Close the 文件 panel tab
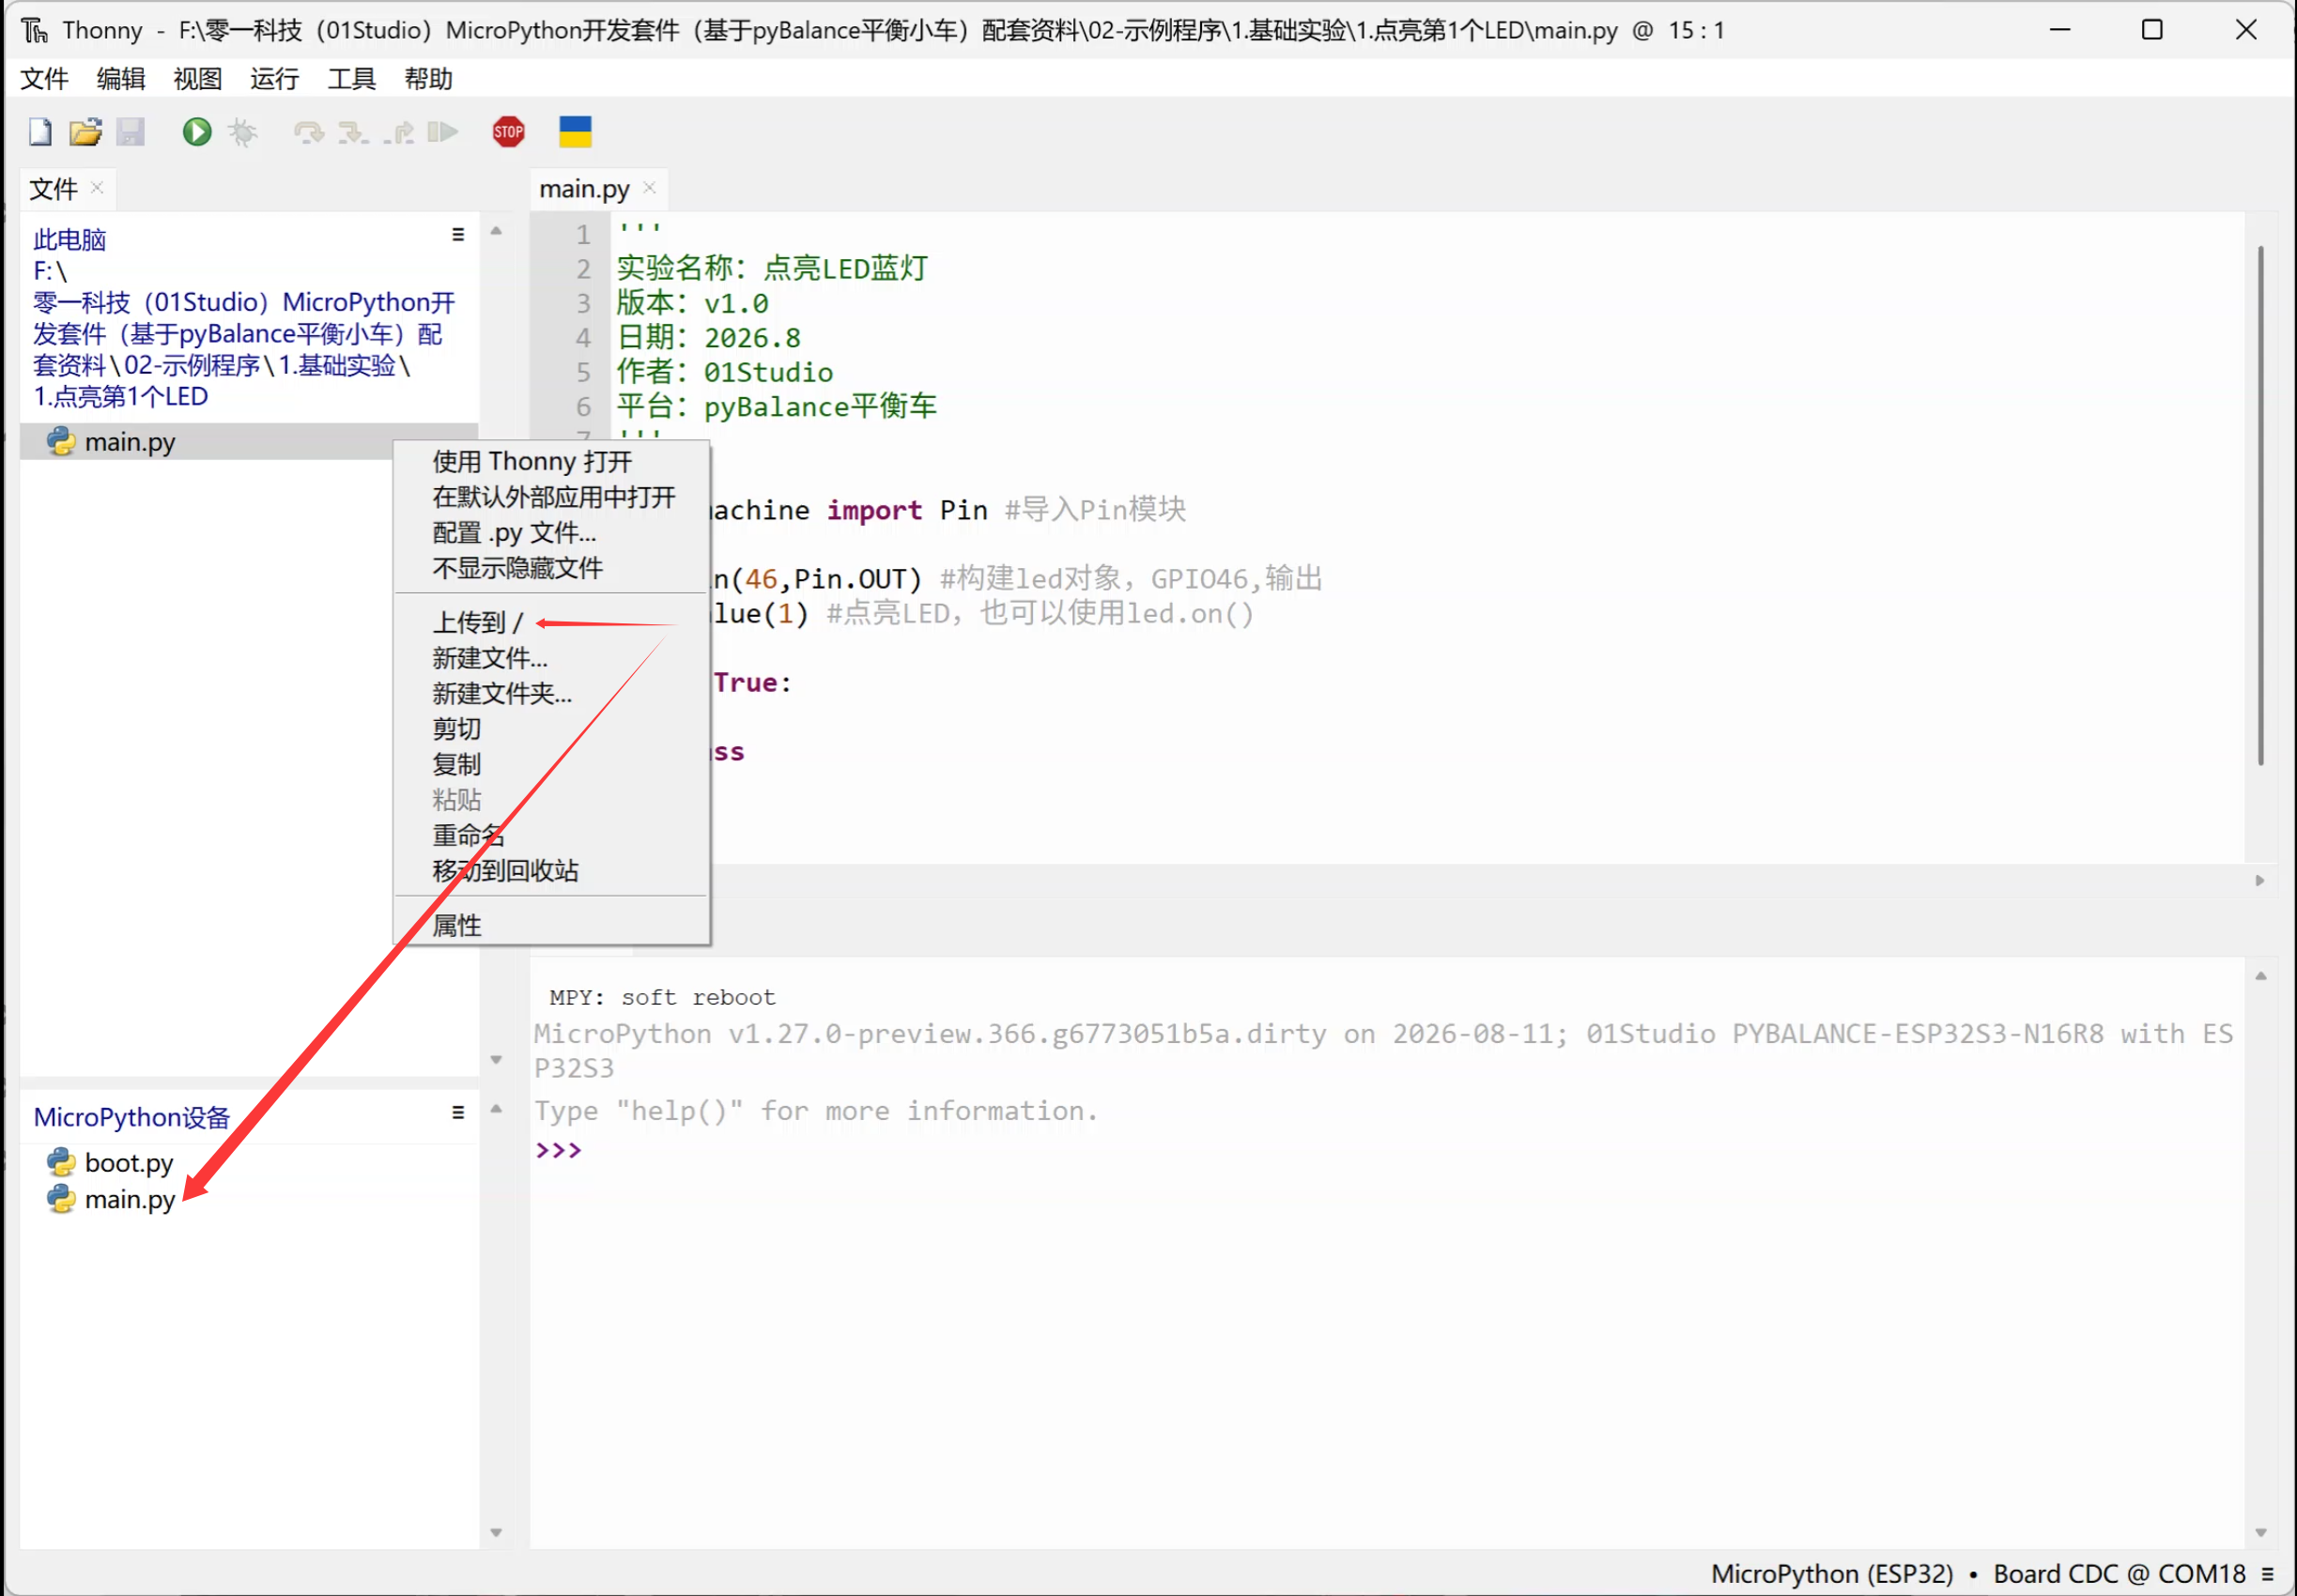 [x=97, y=187]
